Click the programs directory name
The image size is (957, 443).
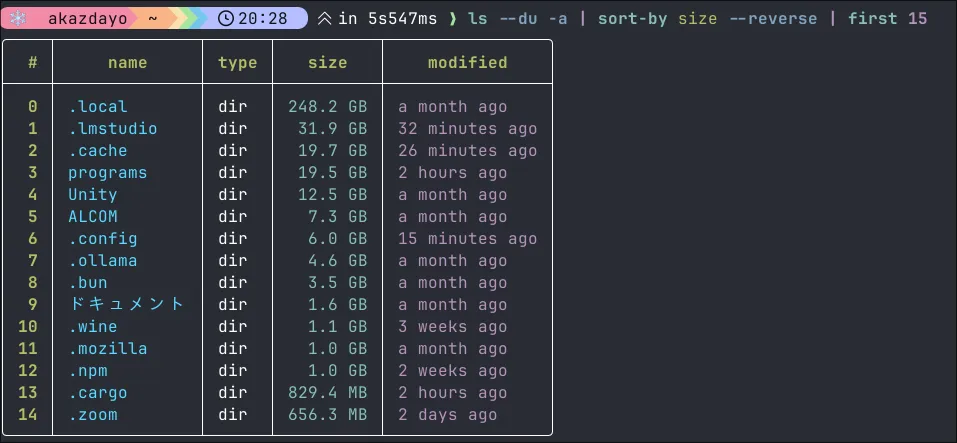coord(107,173)
